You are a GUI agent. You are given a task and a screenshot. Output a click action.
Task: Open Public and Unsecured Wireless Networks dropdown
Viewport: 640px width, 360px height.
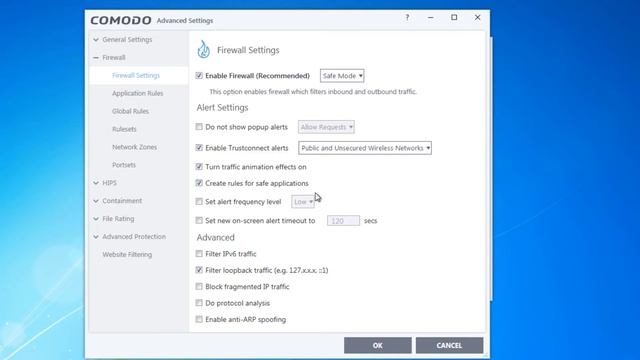[x=365, y=148]
